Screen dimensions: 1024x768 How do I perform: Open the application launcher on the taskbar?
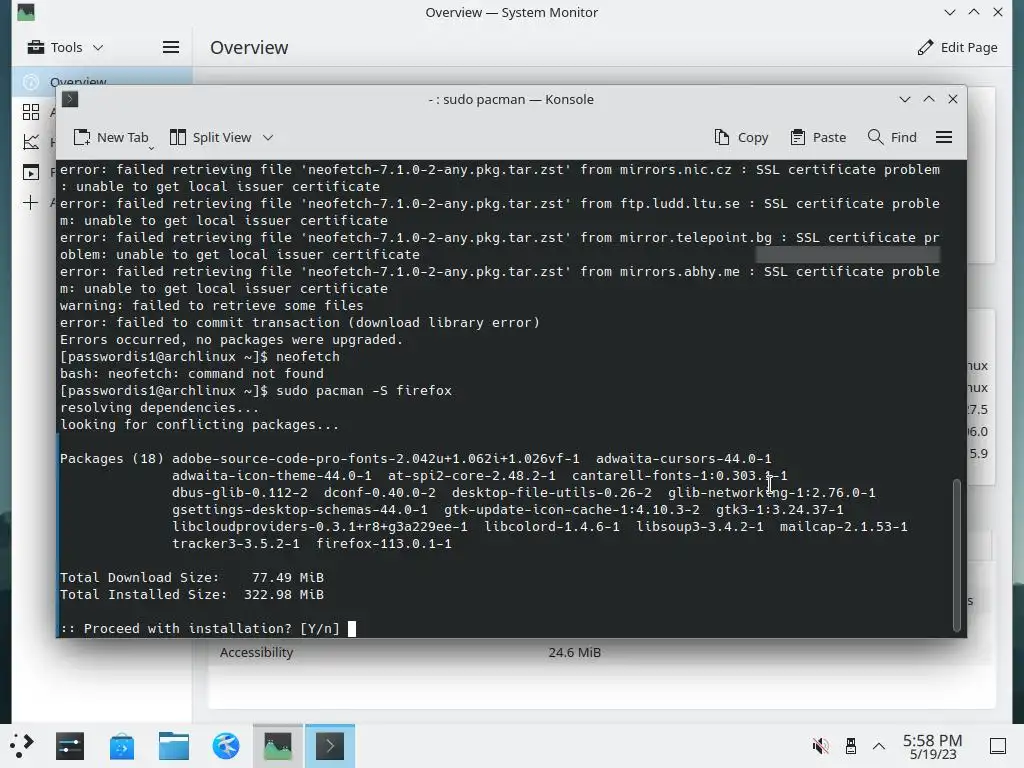[22, 746]
